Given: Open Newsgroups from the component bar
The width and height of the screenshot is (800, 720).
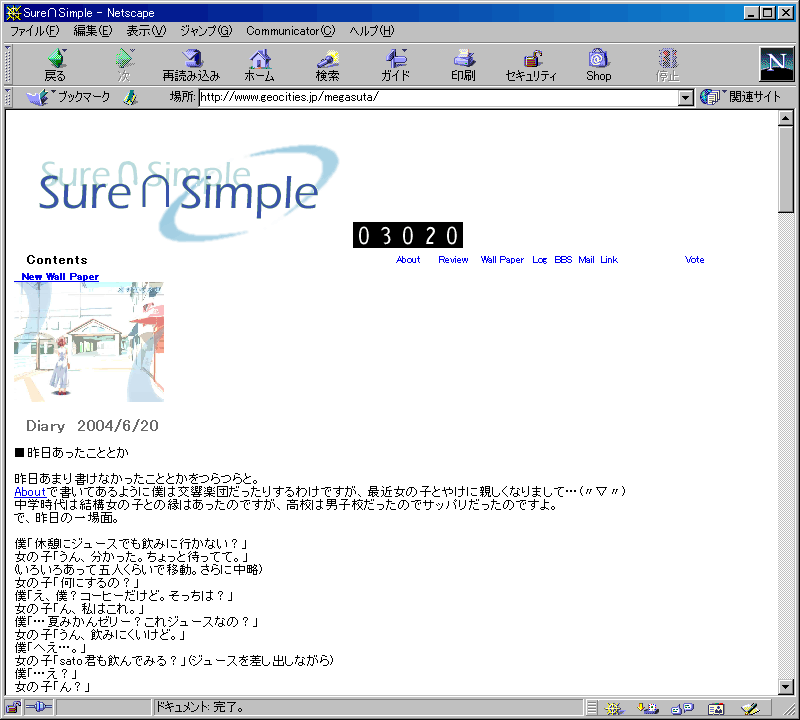Looking at the screenshot, I should tap(682, 708).
